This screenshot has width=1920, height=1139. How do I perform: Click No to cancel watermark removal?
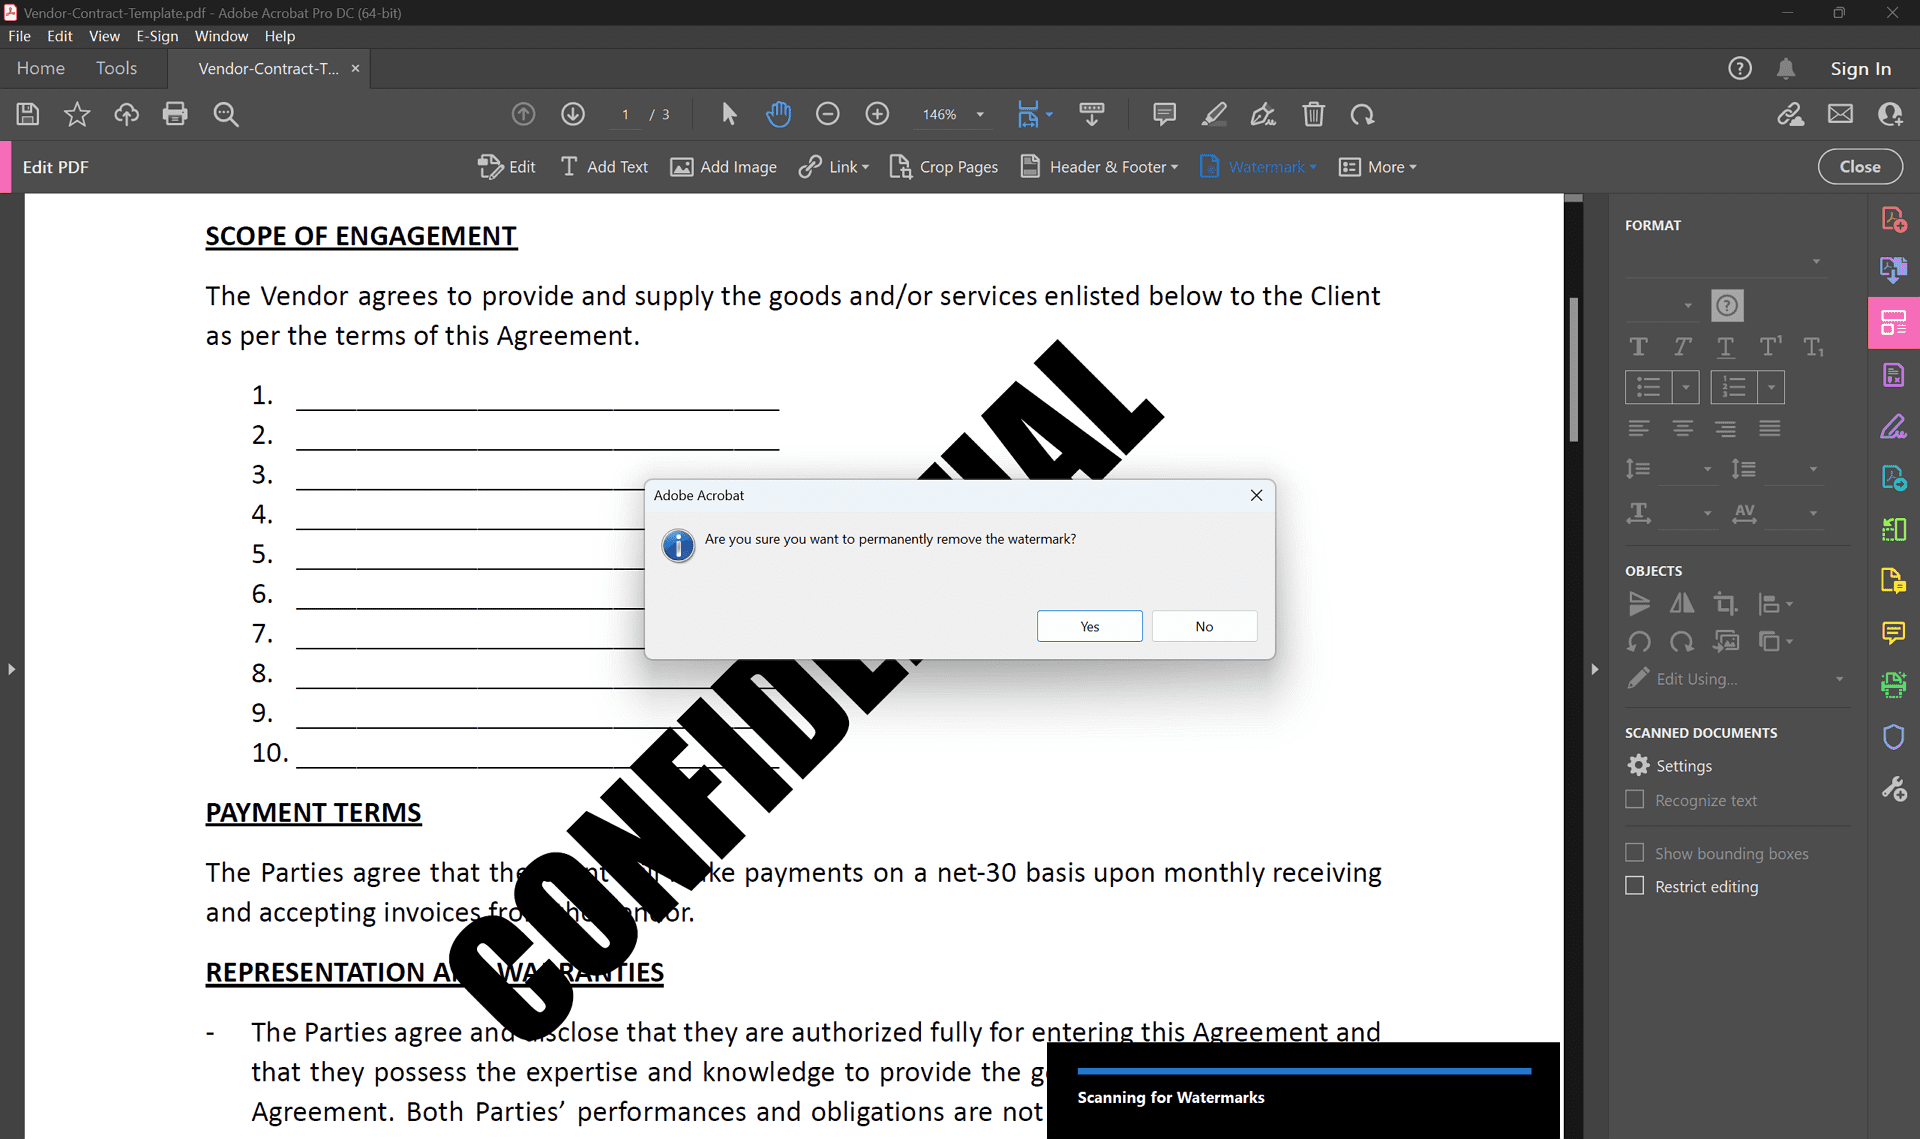click(1204, 625)
